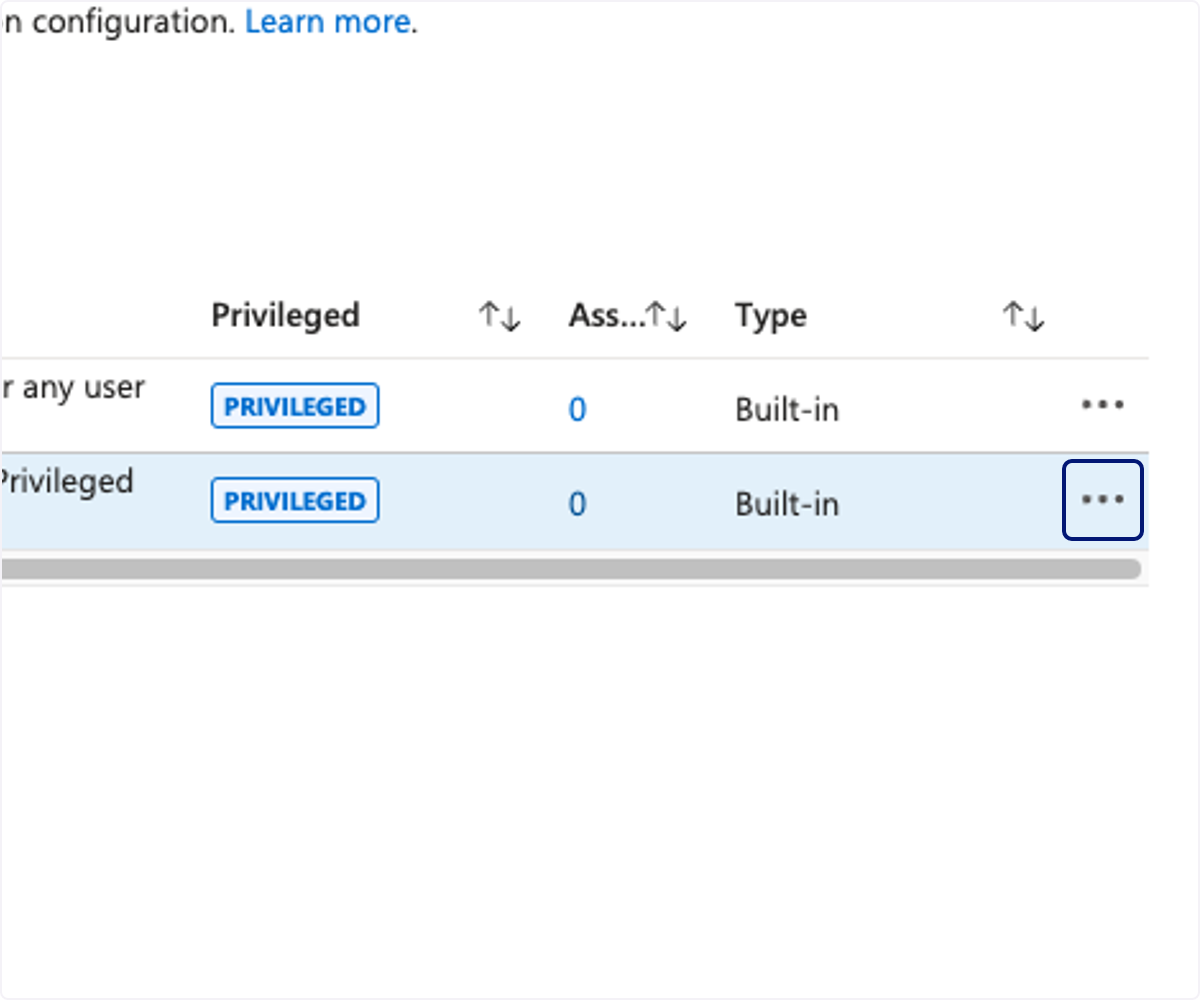Image resolution: width=1200 pixels, height=1000 pixels.
Task: Click the Type column header
Action: 771,316
